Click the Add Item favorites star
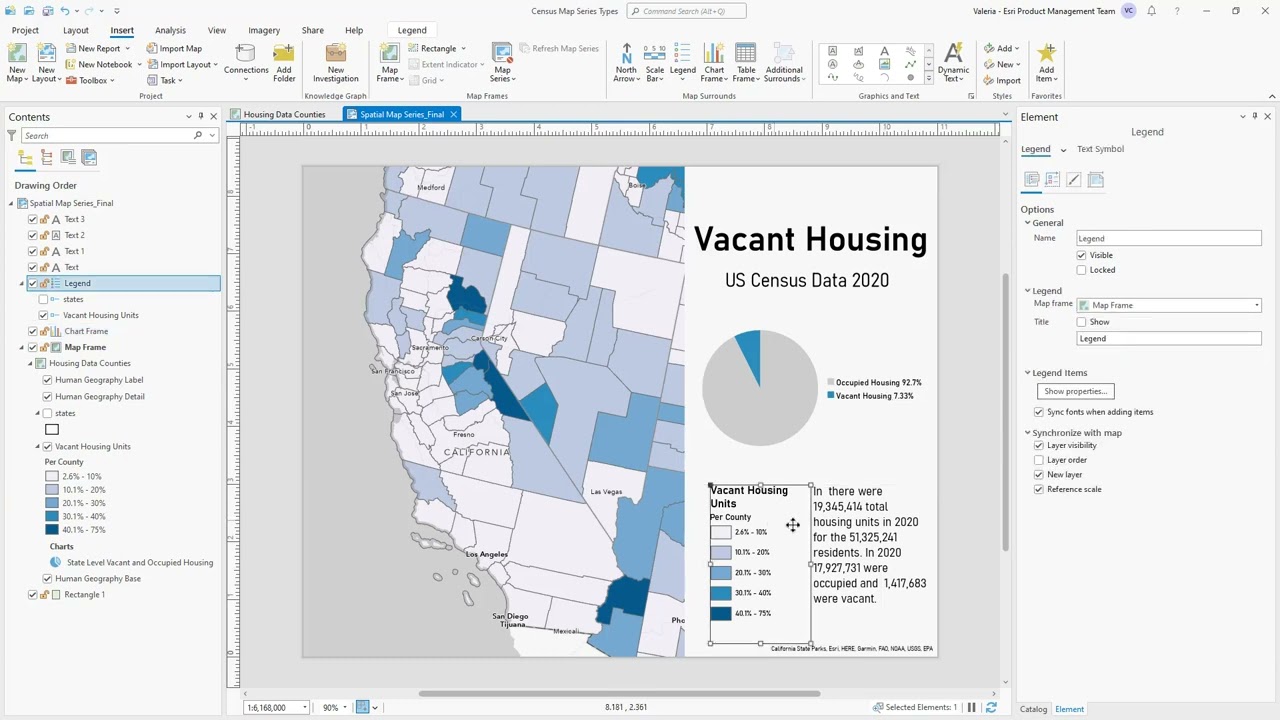The width and height of the screenshot is (1280, 720). [1046, 63]
